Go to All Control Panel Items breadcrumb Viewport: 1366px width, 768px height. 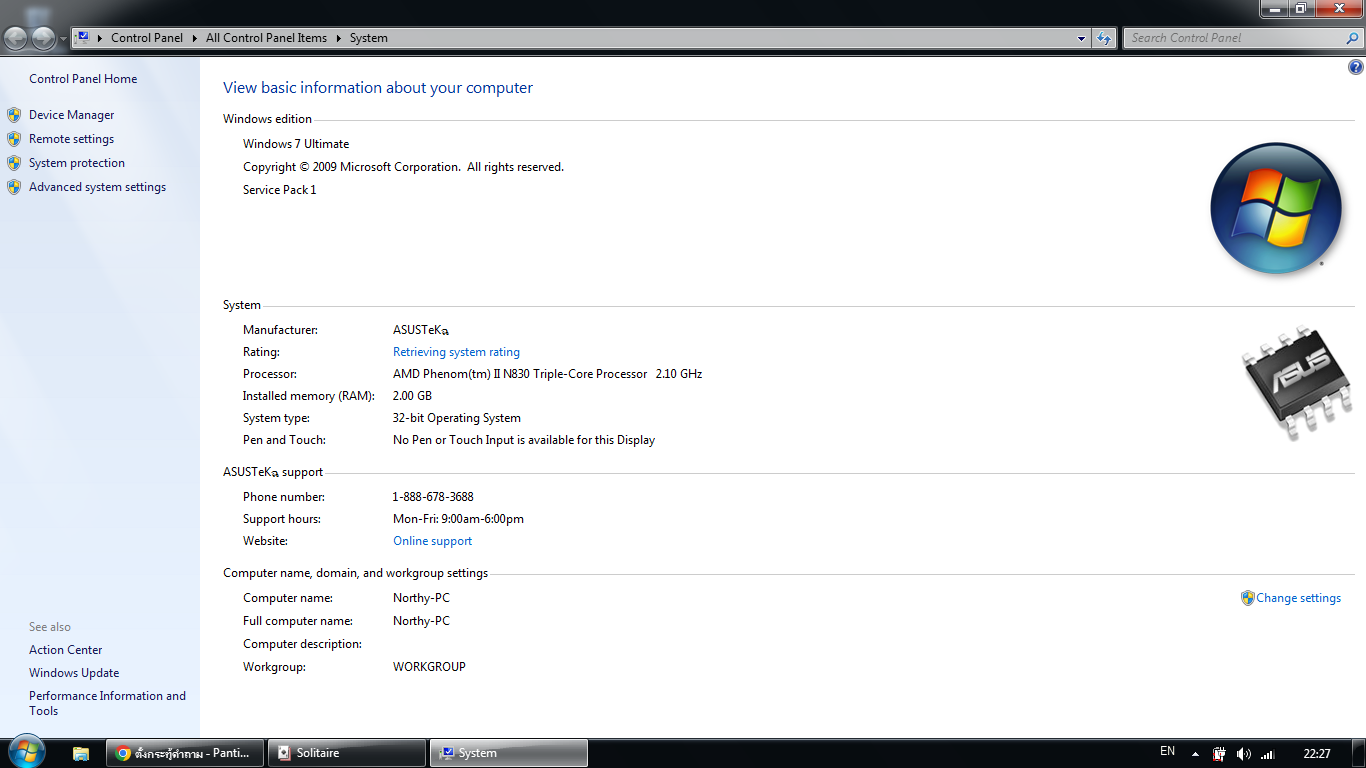click(x=266, y=38)
